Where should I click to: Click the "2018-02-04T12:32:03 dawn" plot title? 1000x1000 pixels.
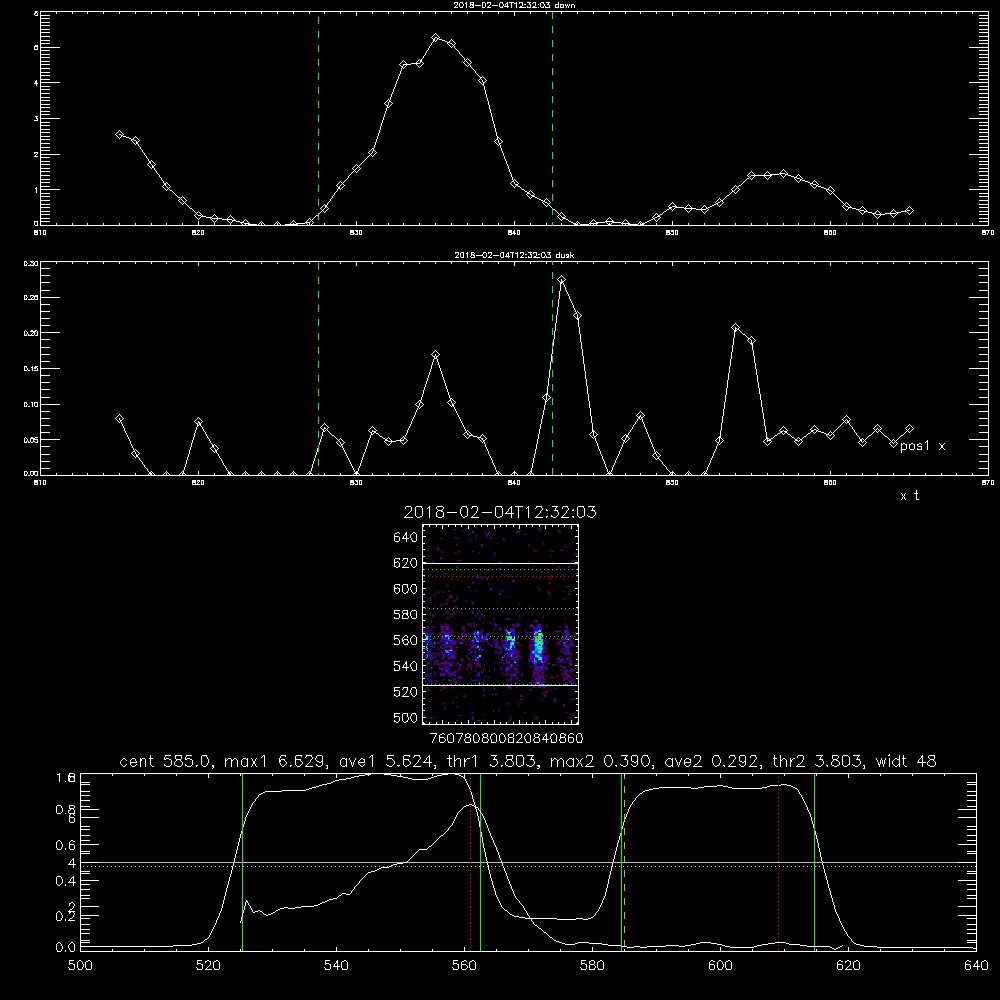point(514,5)
